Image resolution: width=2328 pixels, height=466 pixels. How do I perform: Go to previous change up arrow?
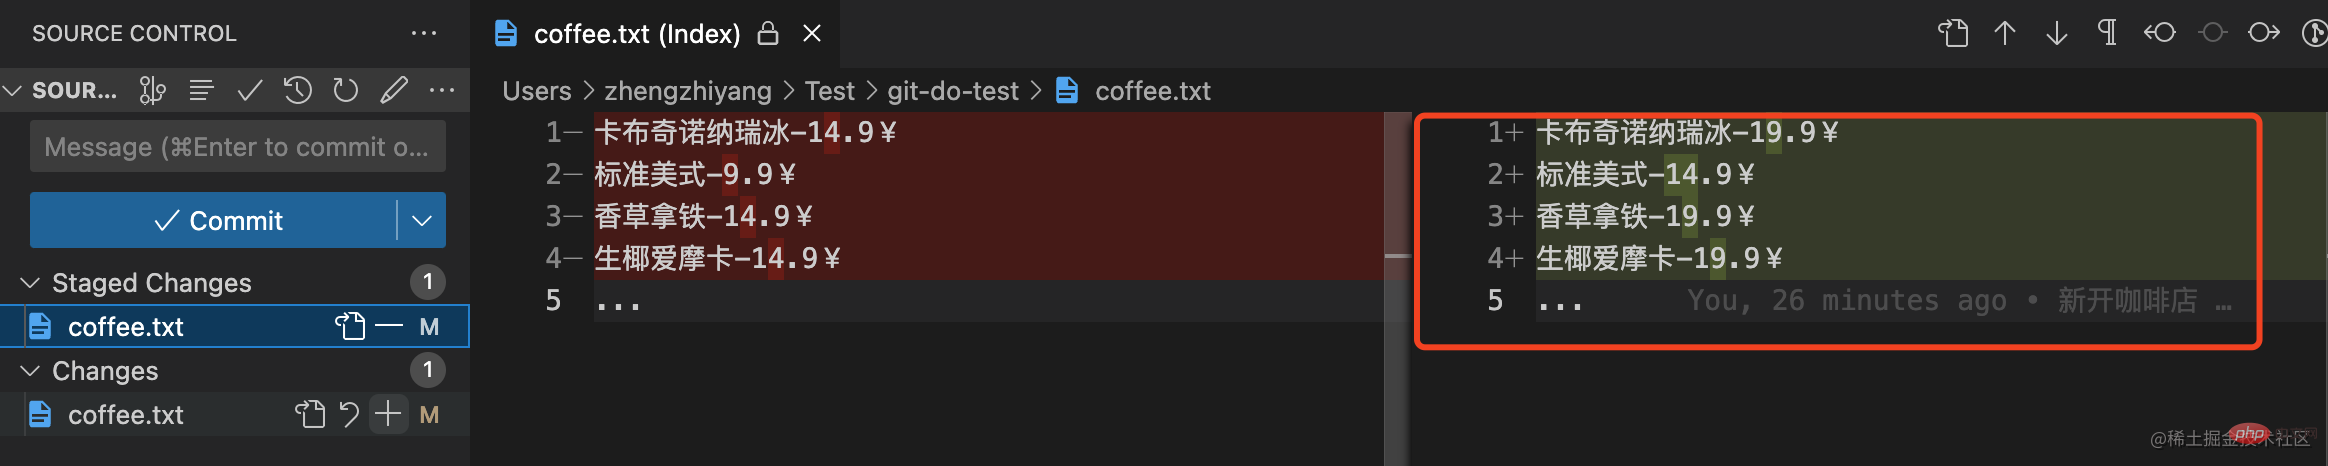point(2004,33)
